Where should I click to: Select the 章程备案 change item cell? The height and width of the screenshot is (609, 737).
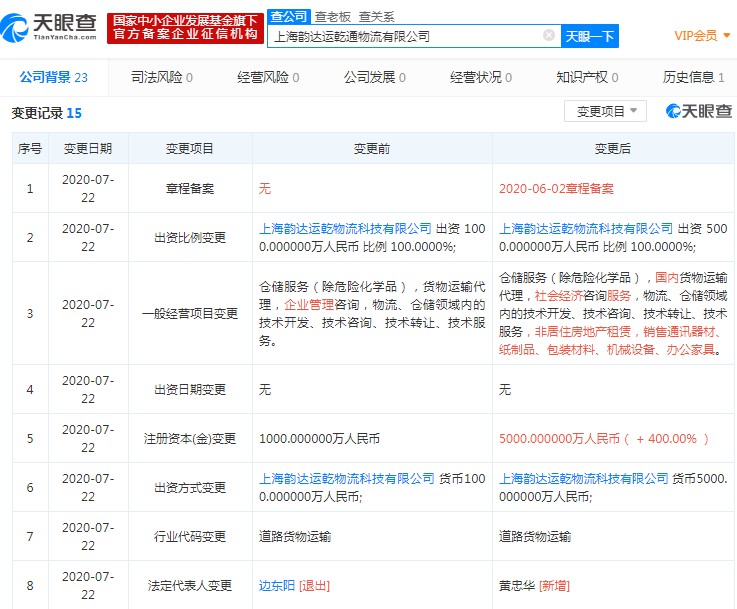190,188
